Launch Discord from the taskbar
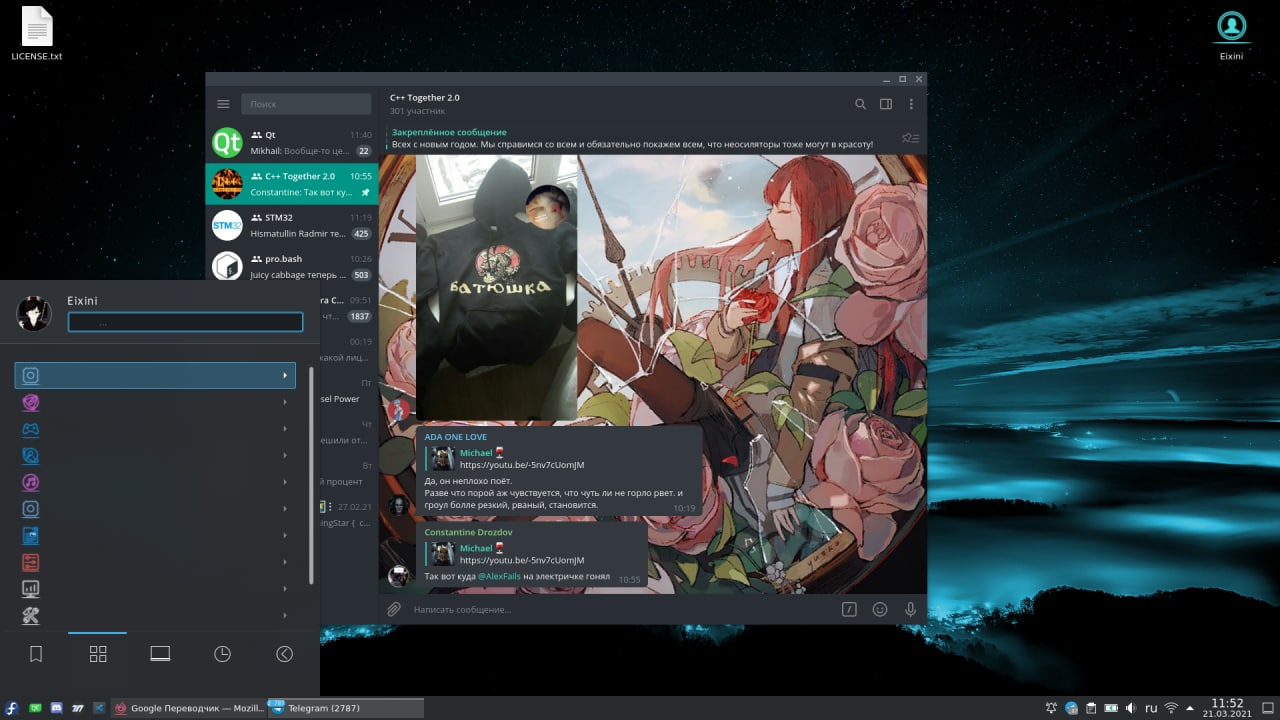 pos(56,708)
